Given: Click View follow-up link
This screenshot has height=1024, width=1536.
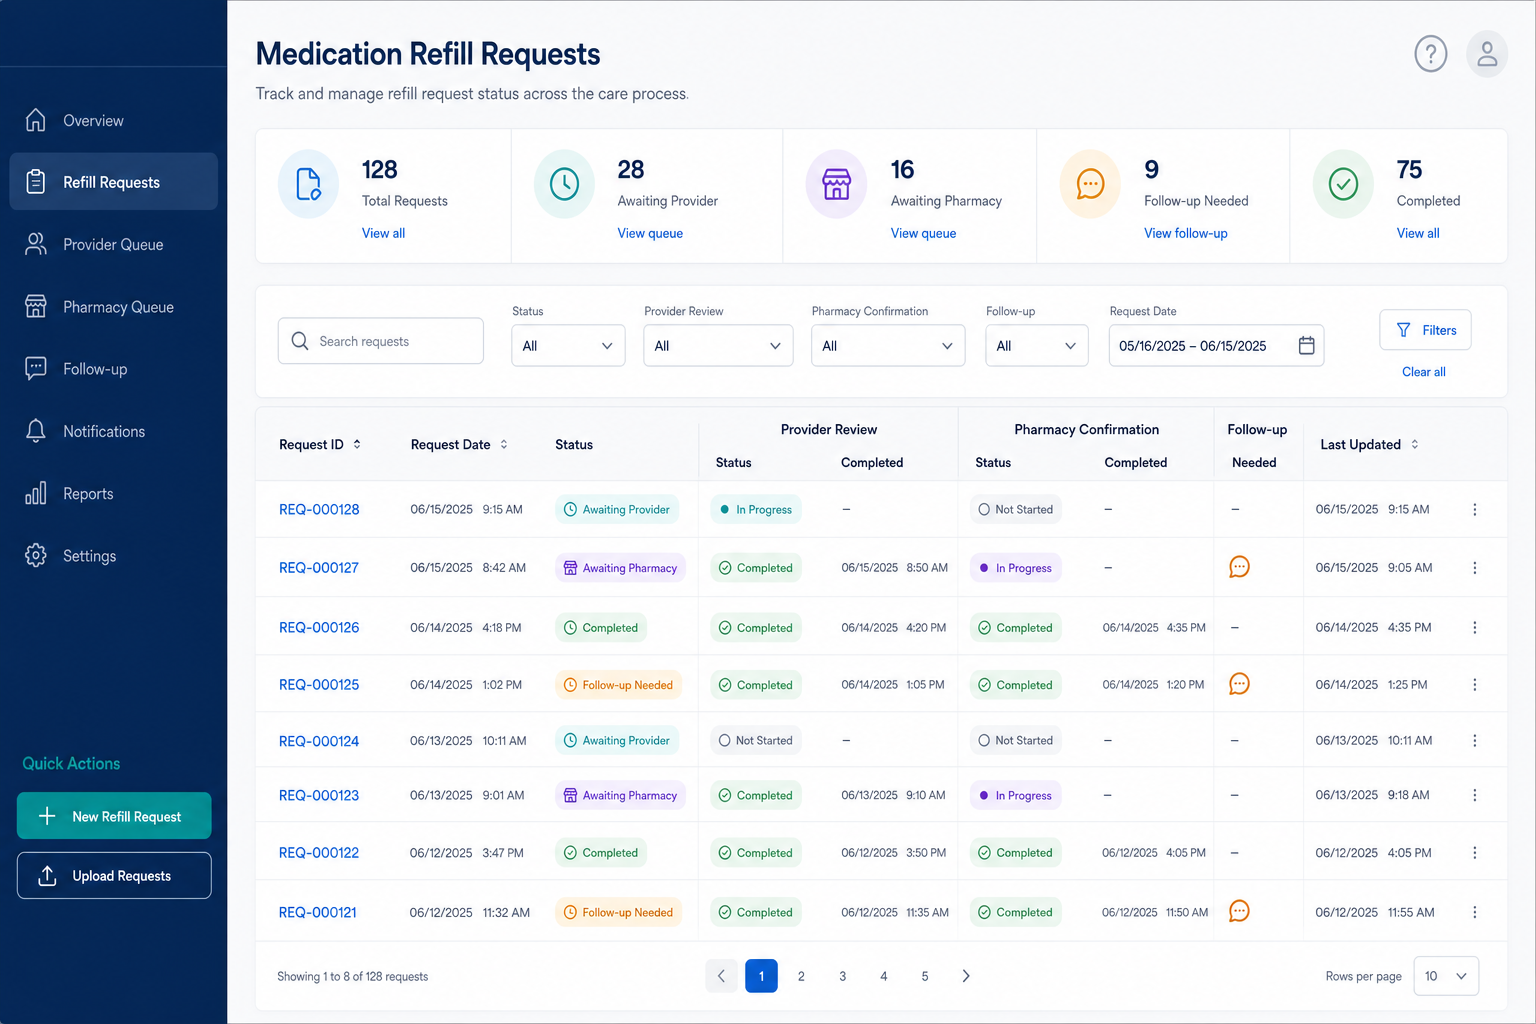Looking at the screenshot, I should pyautogui.click(x=1185, y=233).
